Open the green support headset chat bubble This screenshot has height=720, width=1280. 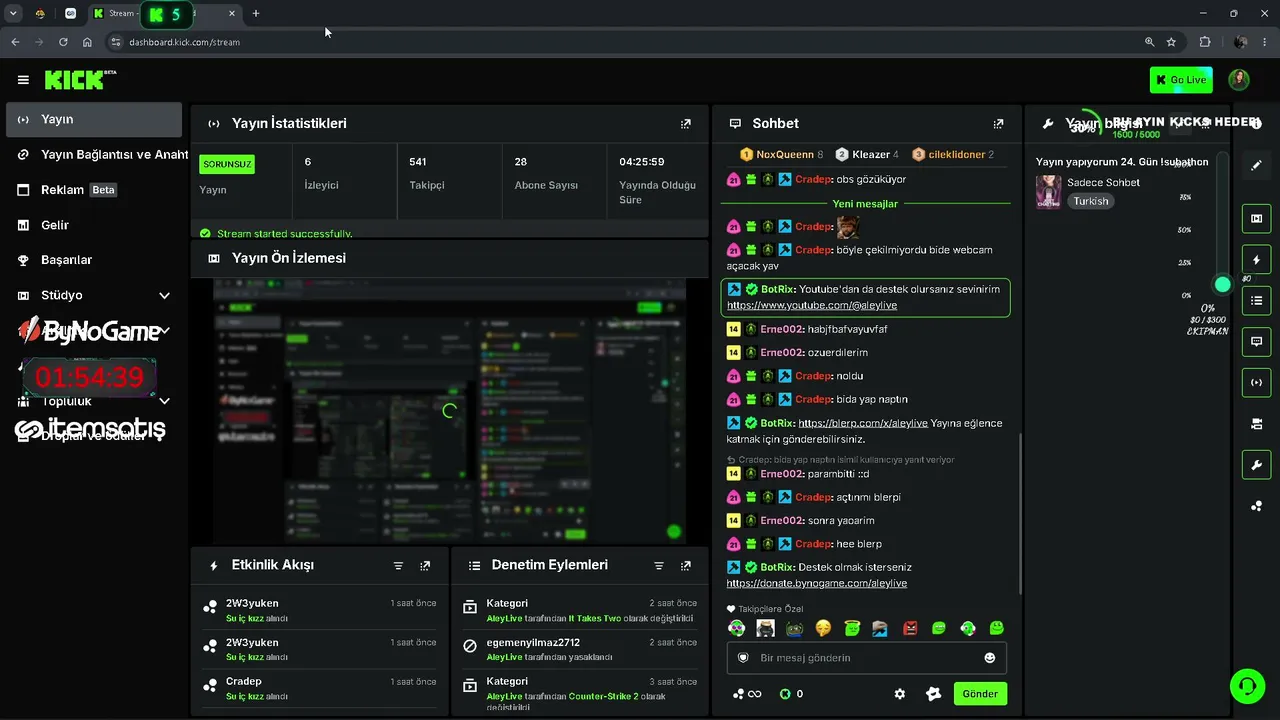(x=1247, y=686)
